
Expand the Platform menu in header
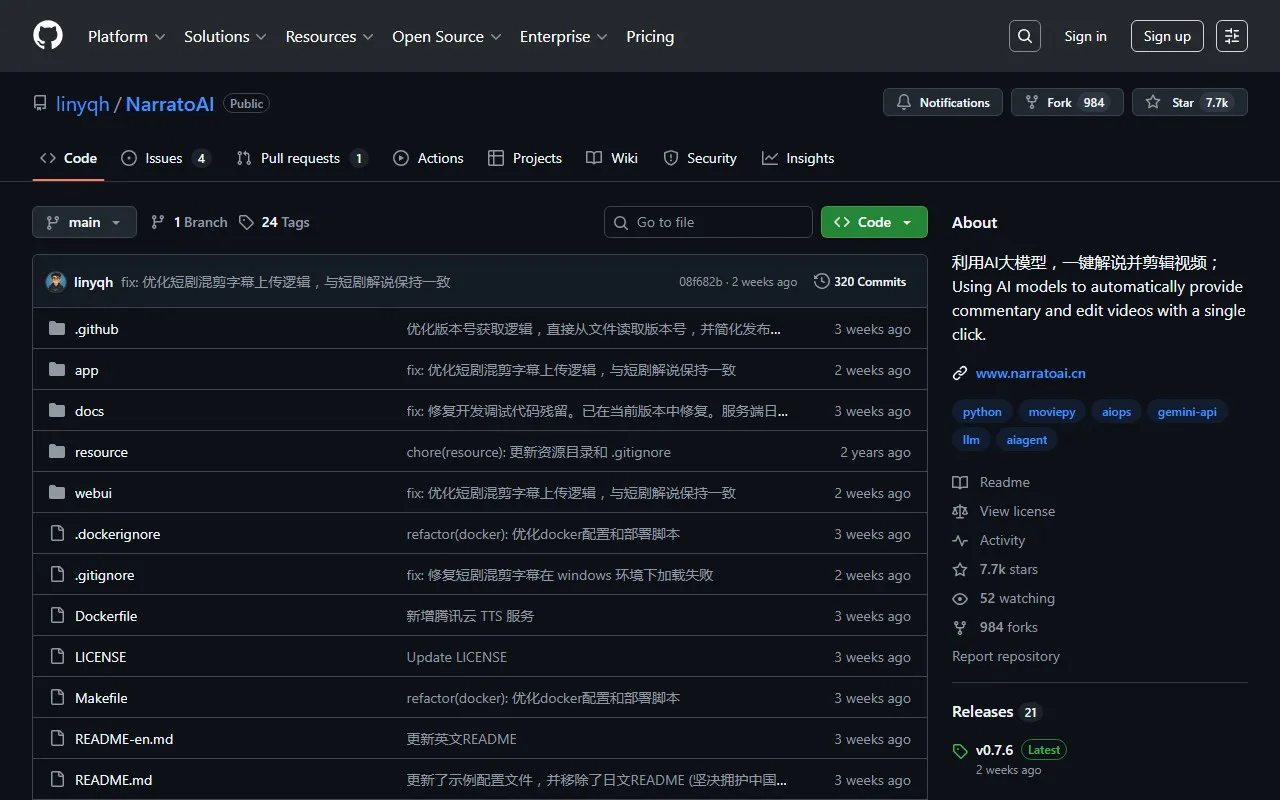pos(126,36)
